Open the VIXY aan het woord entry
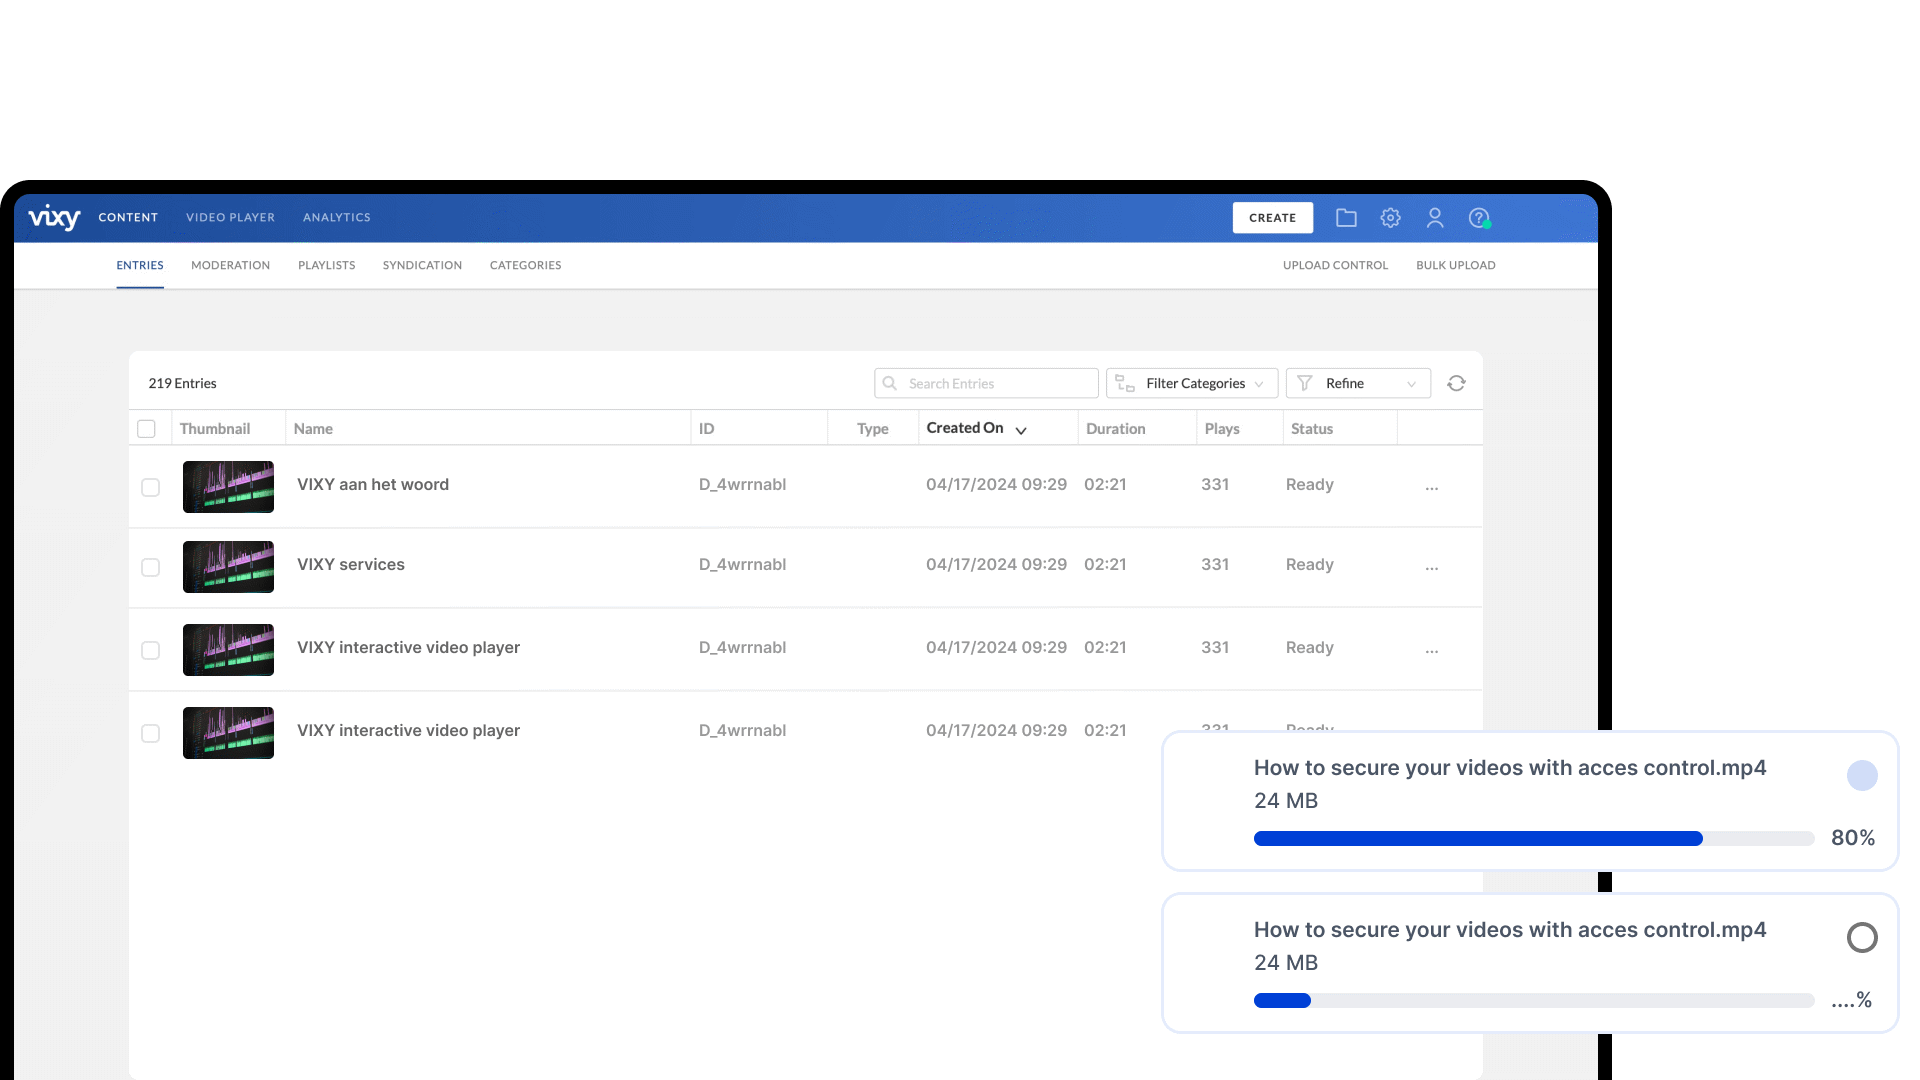 tap(373, 484)
